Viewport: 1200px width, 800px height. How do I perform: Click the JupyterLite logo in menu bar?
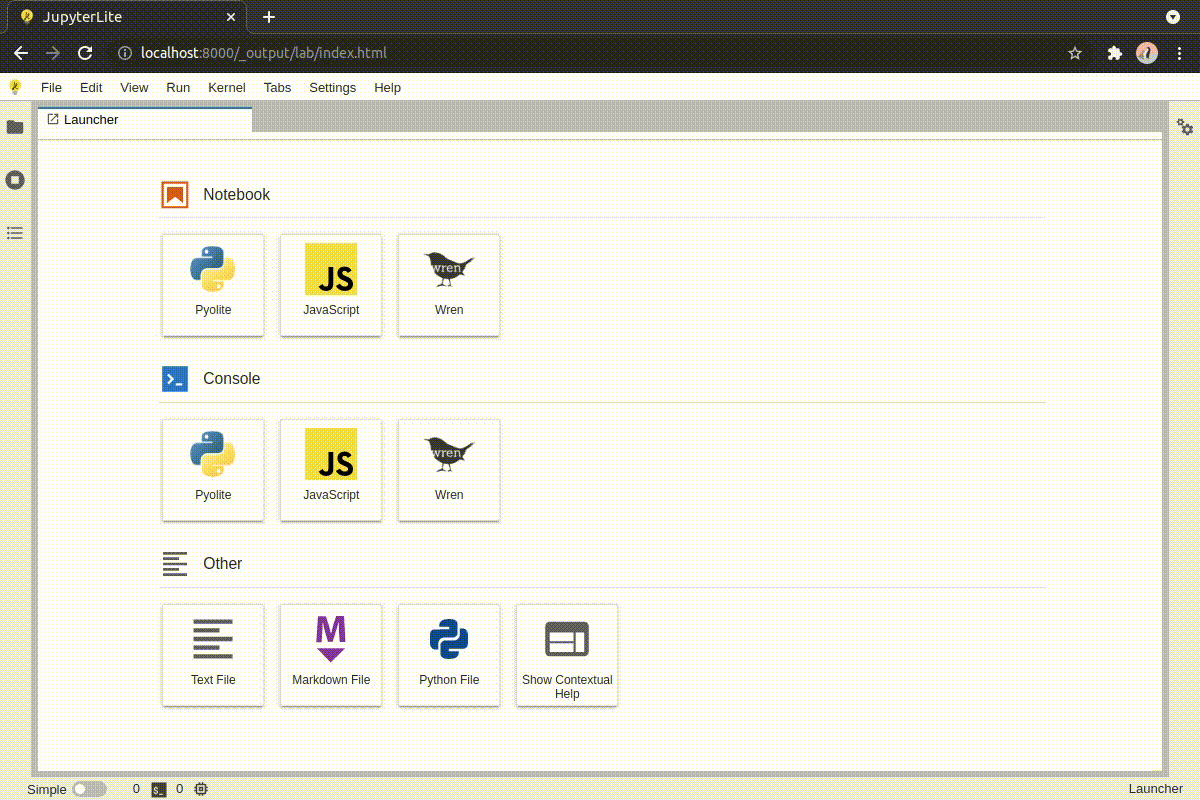tap(15, 87)
